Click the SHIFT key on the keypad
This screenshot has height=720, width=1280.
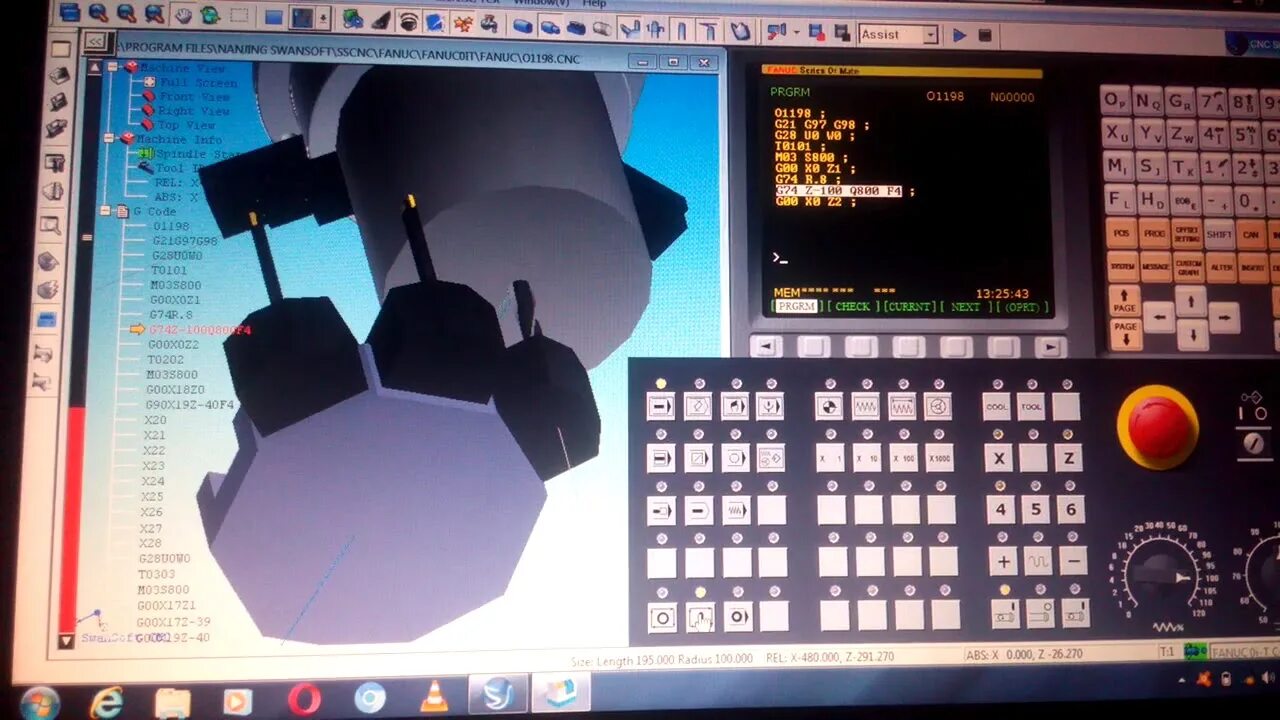[x=1219, y=234]
